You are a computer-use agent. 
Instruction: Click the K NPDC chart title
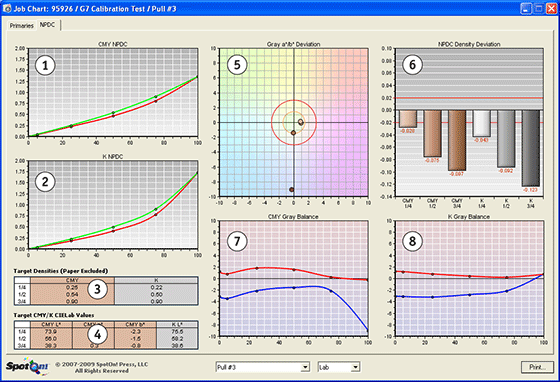pos(112,157)
